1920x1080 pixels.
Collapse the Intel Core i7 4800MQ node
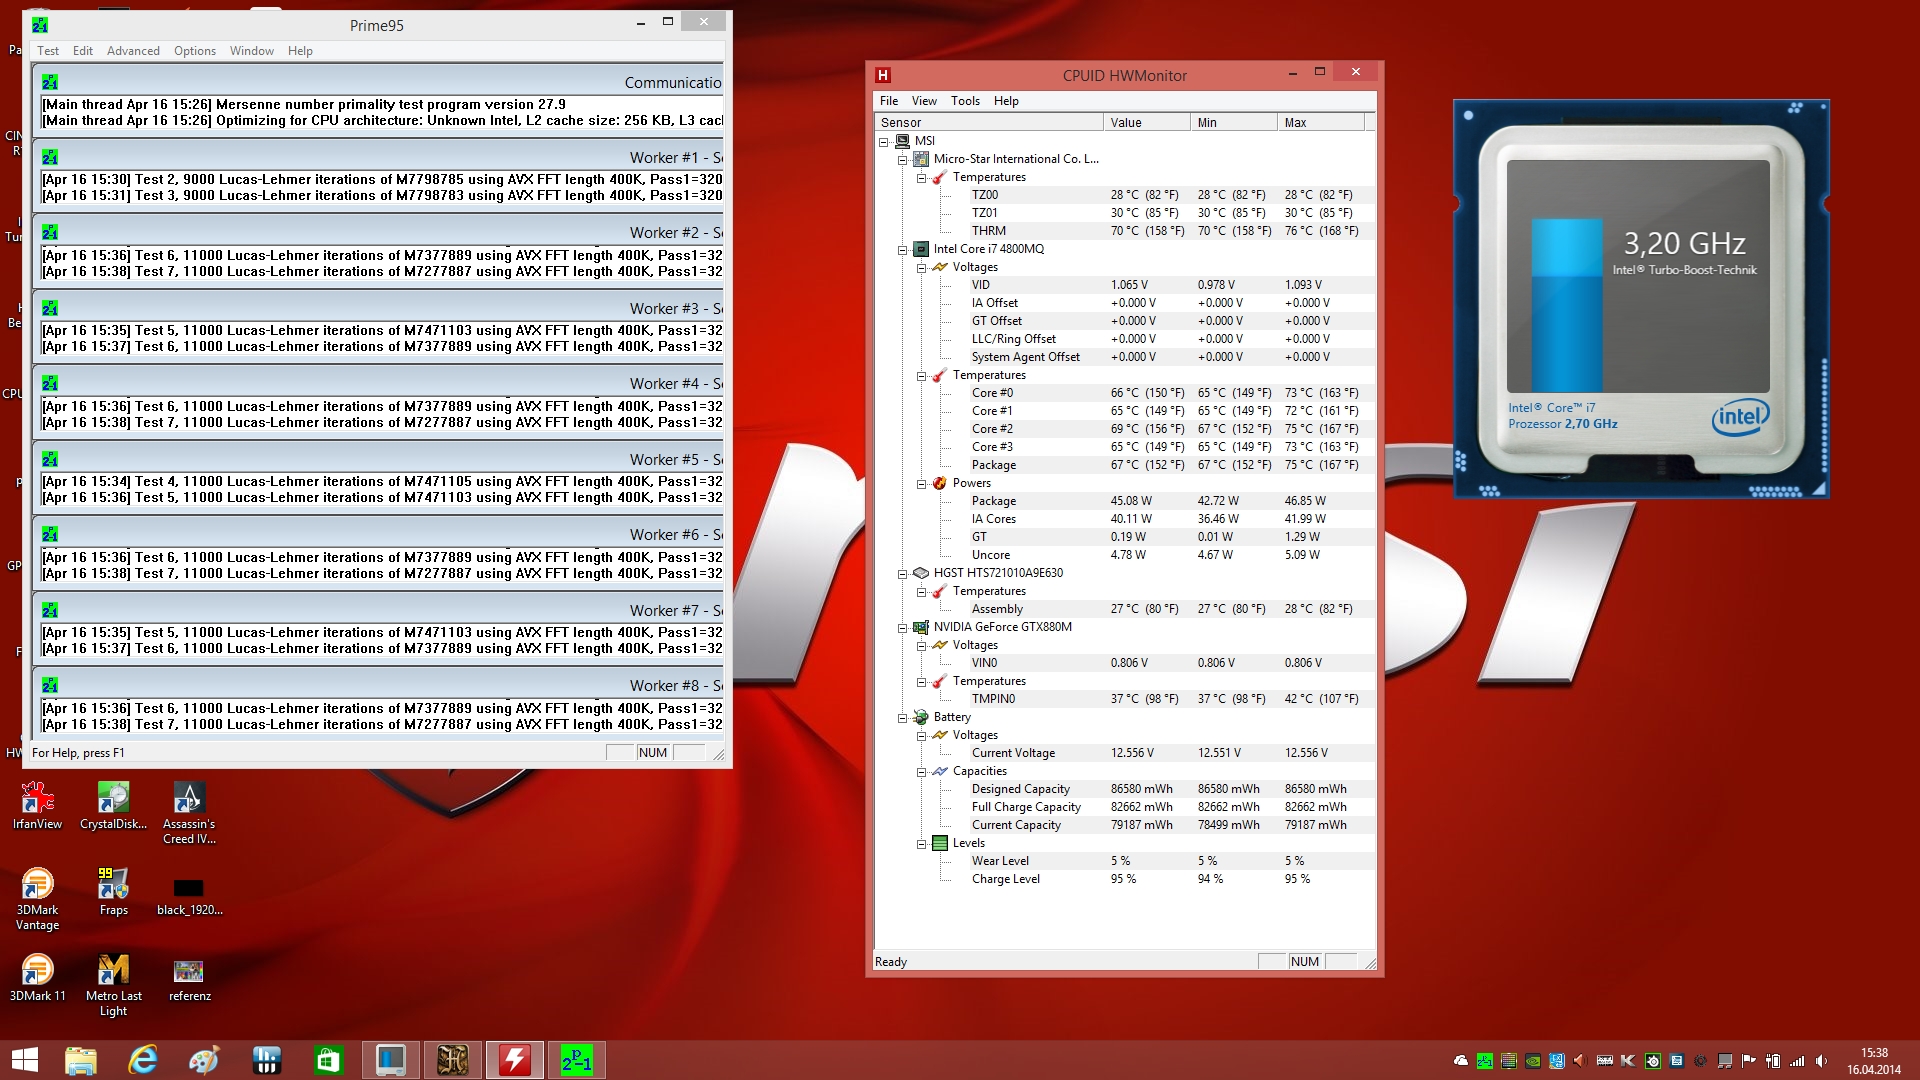coord(902,250)
